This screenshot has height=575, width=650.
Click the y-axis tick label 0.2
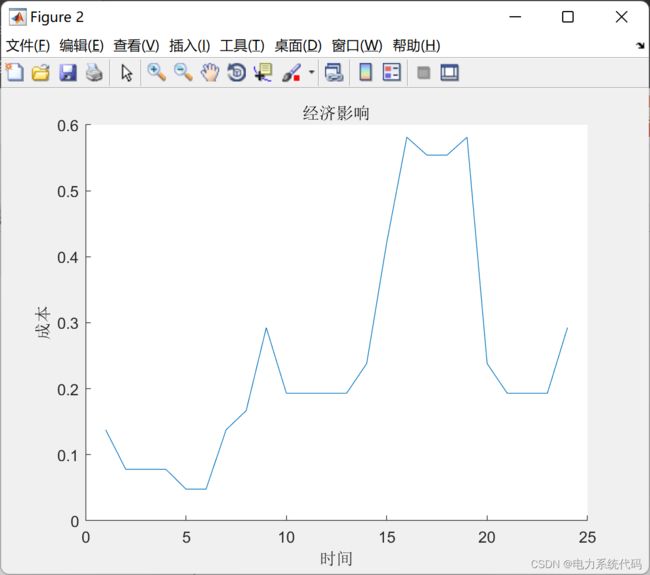click(x=68, y=390)
